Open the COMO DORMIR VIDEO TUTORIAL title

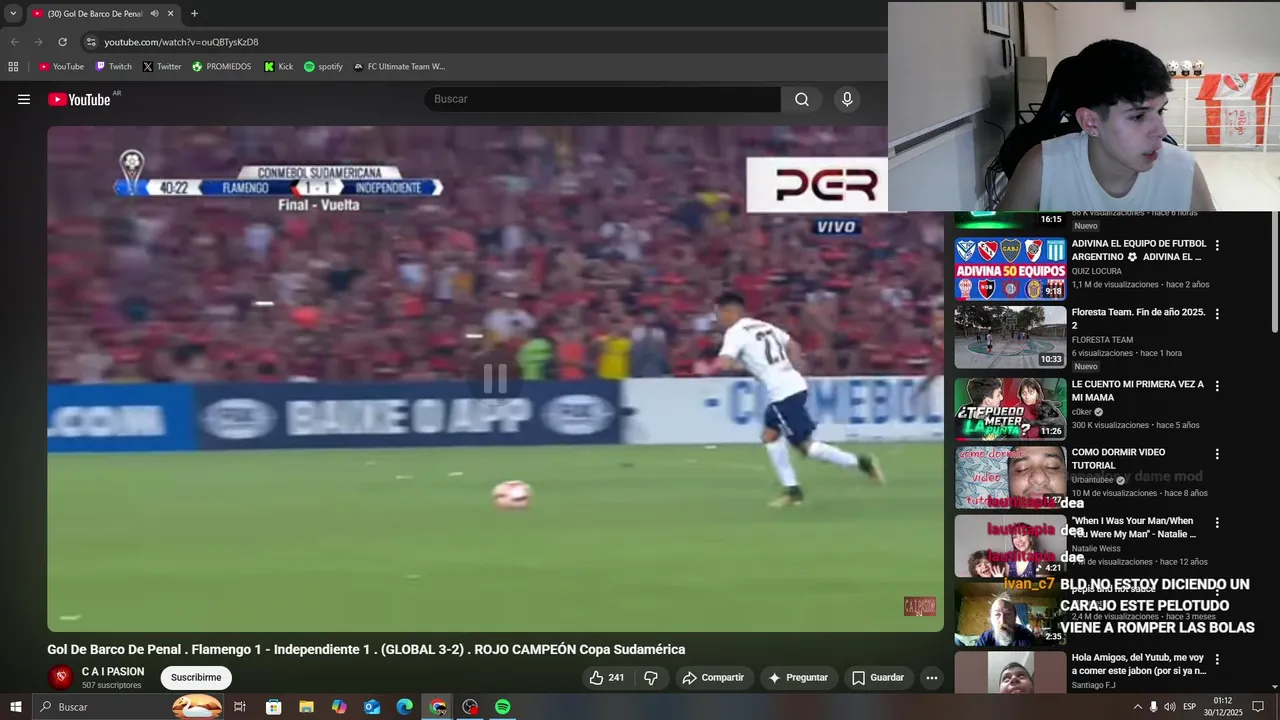click(1118, 459)
